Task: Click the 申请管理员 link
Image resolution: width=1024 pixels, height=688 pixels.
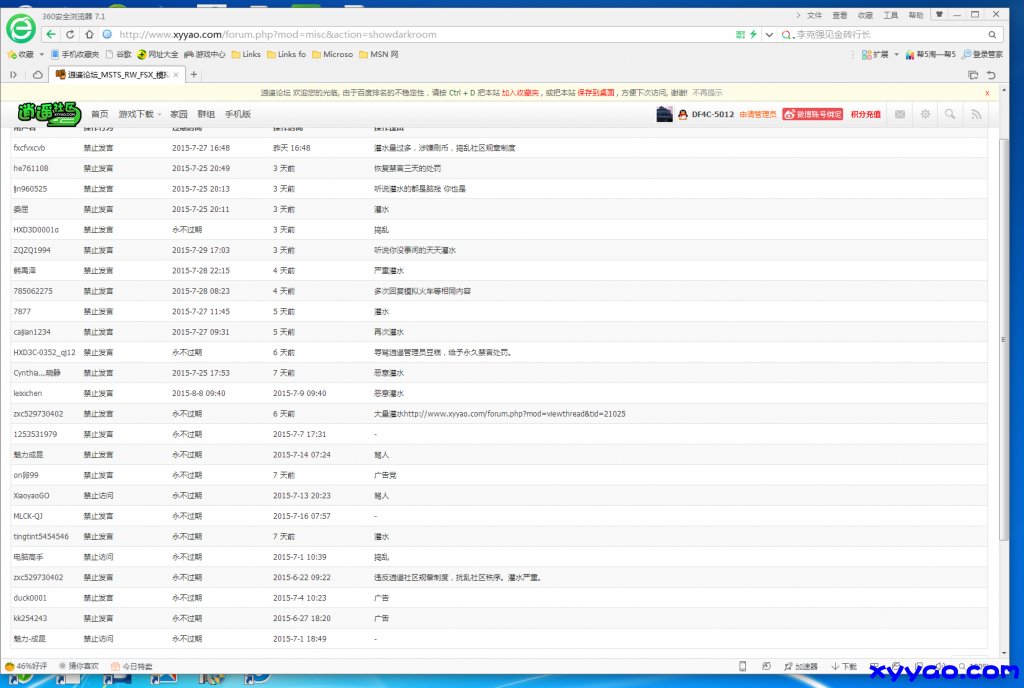Action: pyautogui.click(x=758, y=114)
